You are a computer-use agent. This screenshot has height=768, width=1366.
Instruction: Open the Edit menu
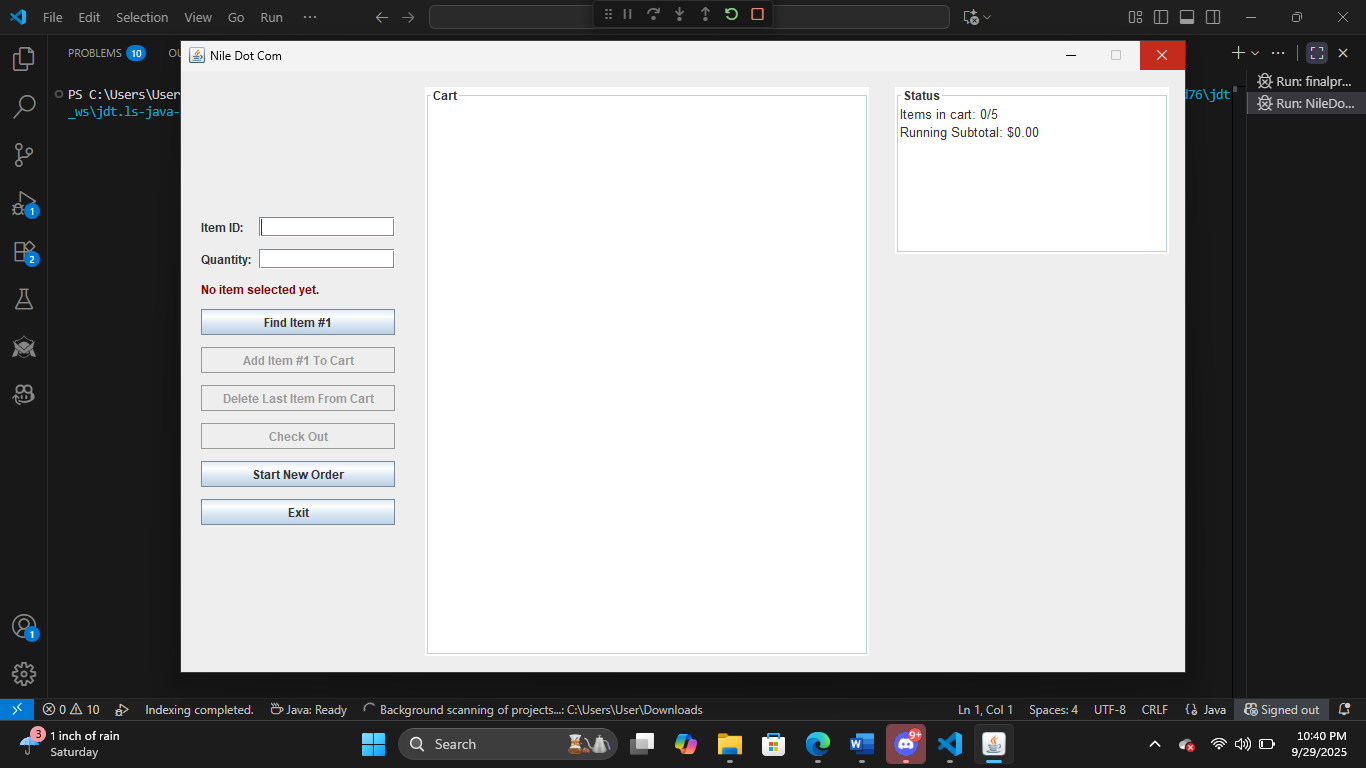[89, 17]
